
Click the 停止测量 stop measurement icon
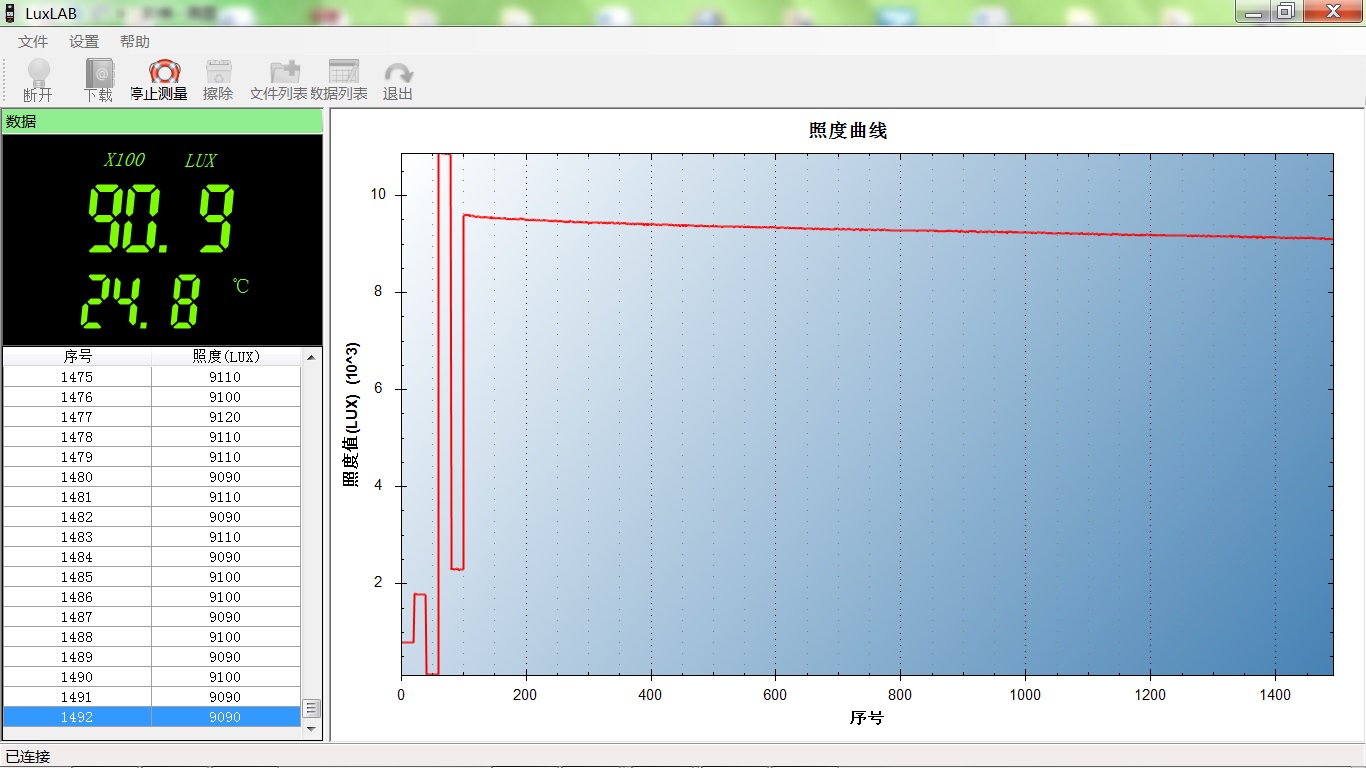tap(159, 80)
